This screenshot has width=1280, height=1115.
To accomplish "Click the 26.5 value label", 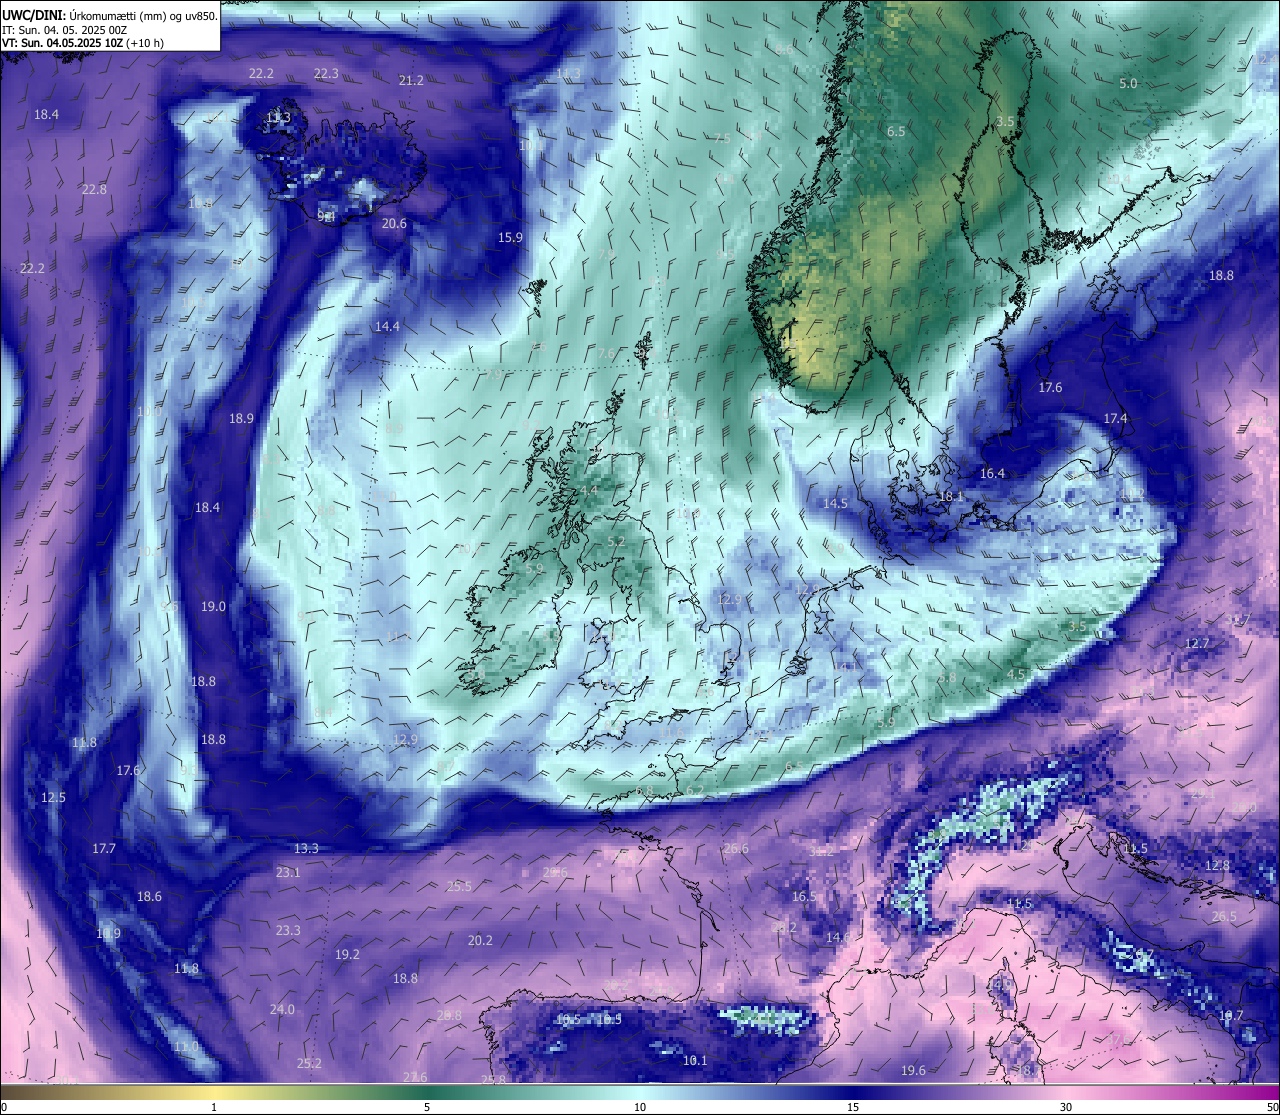I will coord(1224,916).
